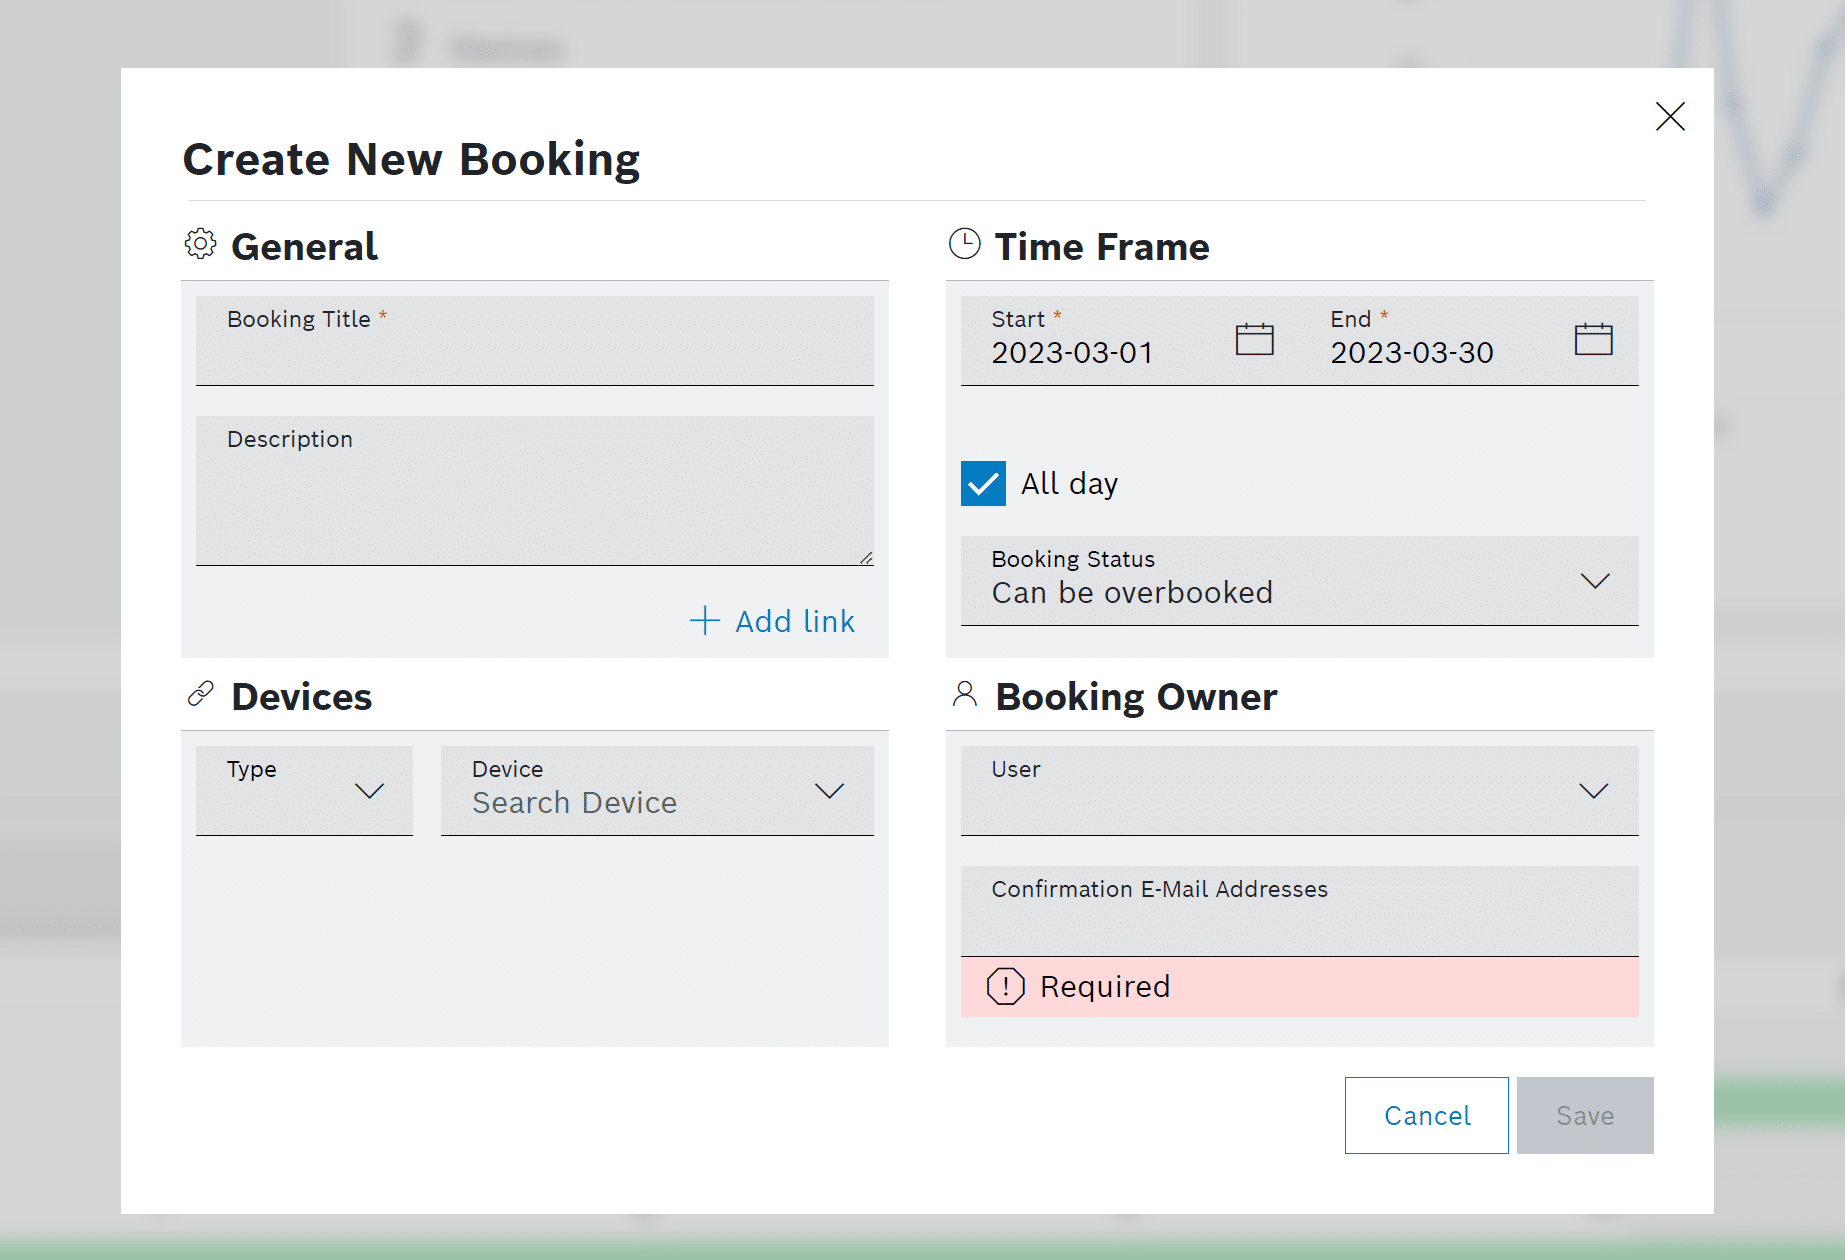Open the End date calendar picker
The image size is (1845, 1260).
click(1593, 340)
